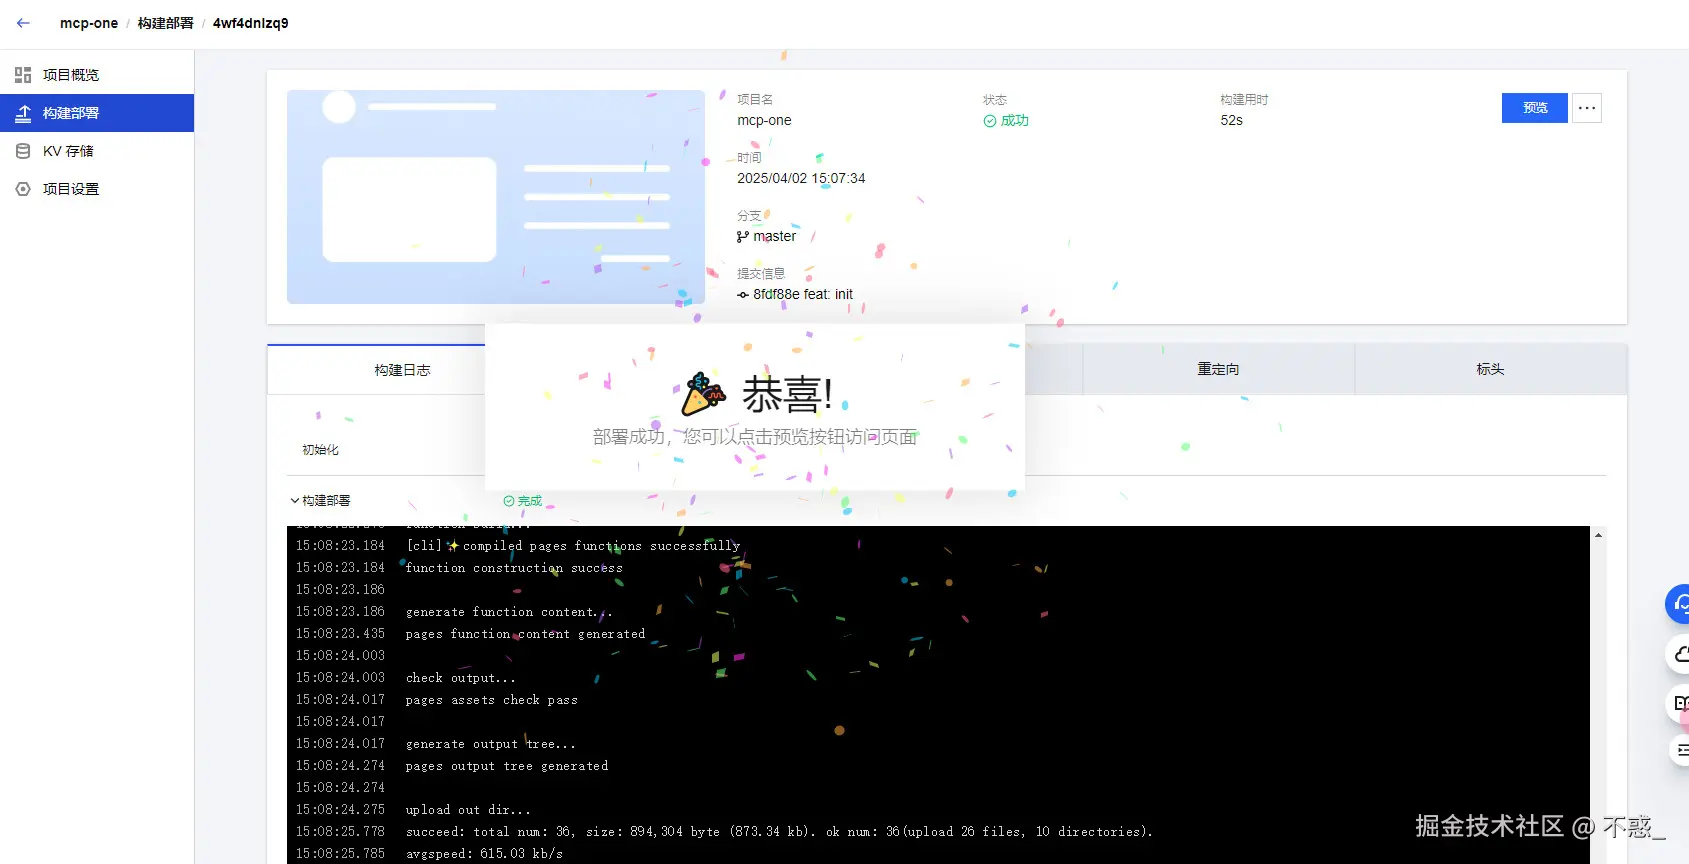This screenshot has width=1689, height=864.
Task: Go back using the left arrow icon
Action: [x=23, y=23]
